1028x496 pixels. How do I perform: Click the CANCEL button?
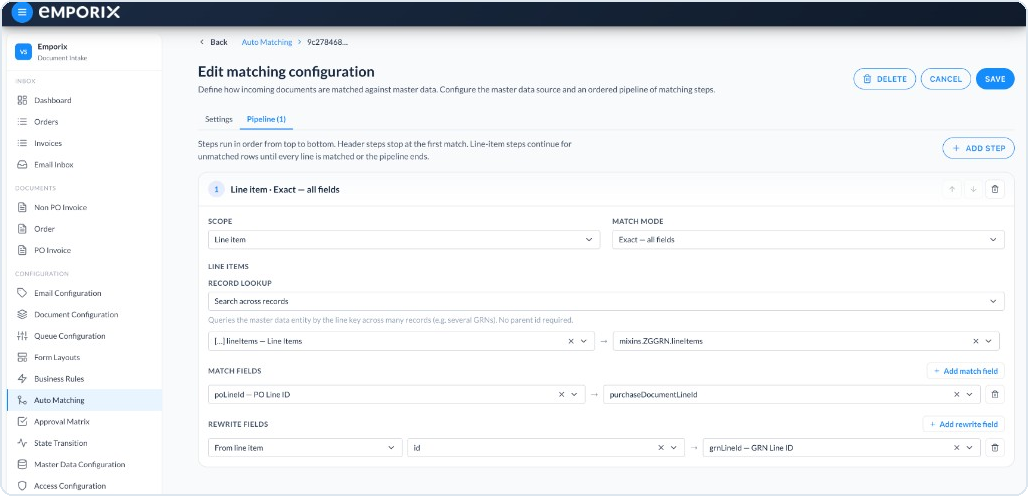(945, 79)
